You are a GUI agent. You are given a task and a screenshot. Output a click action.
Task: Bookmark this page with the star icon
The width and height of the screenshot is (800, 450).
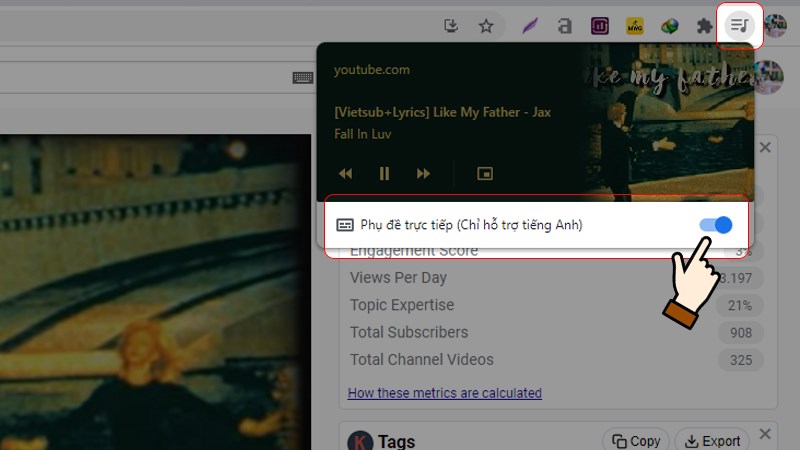click(x=486, y=26)
